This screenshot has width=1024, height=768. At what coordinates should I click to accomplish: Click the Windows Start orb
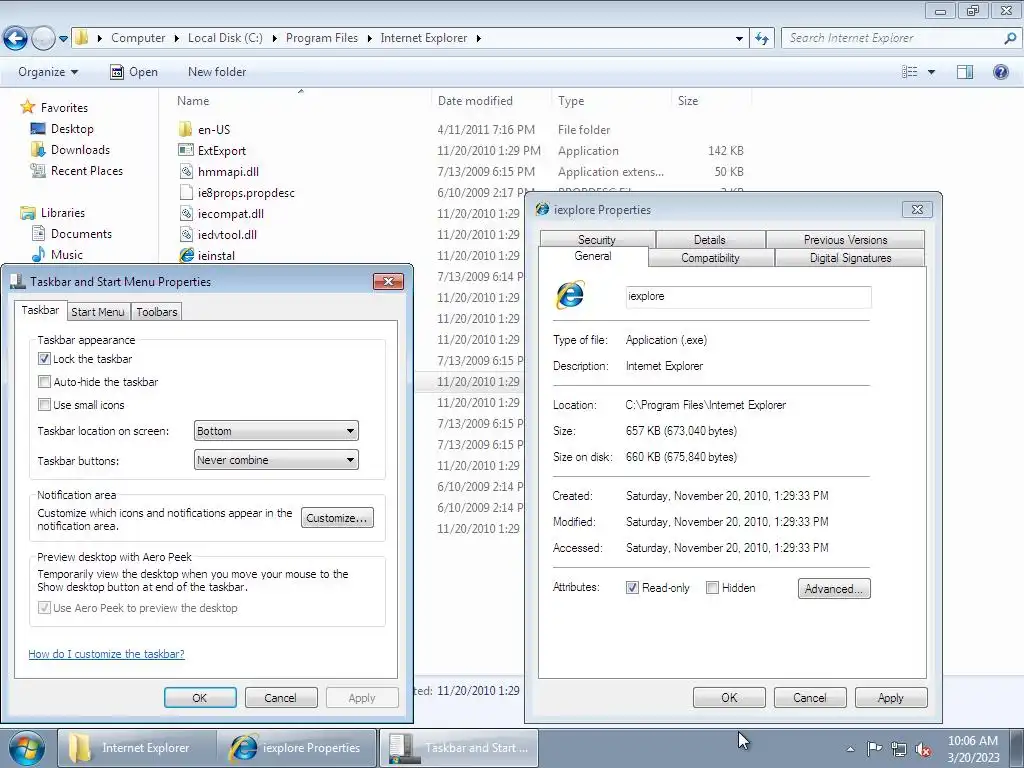(x=26, y=748)
